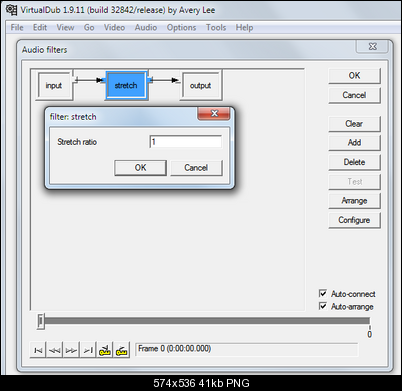Click the mark-out selection end icon
The height and width of the screenshot is (391, 402).
pyautogui.click(x=121, y=350)
